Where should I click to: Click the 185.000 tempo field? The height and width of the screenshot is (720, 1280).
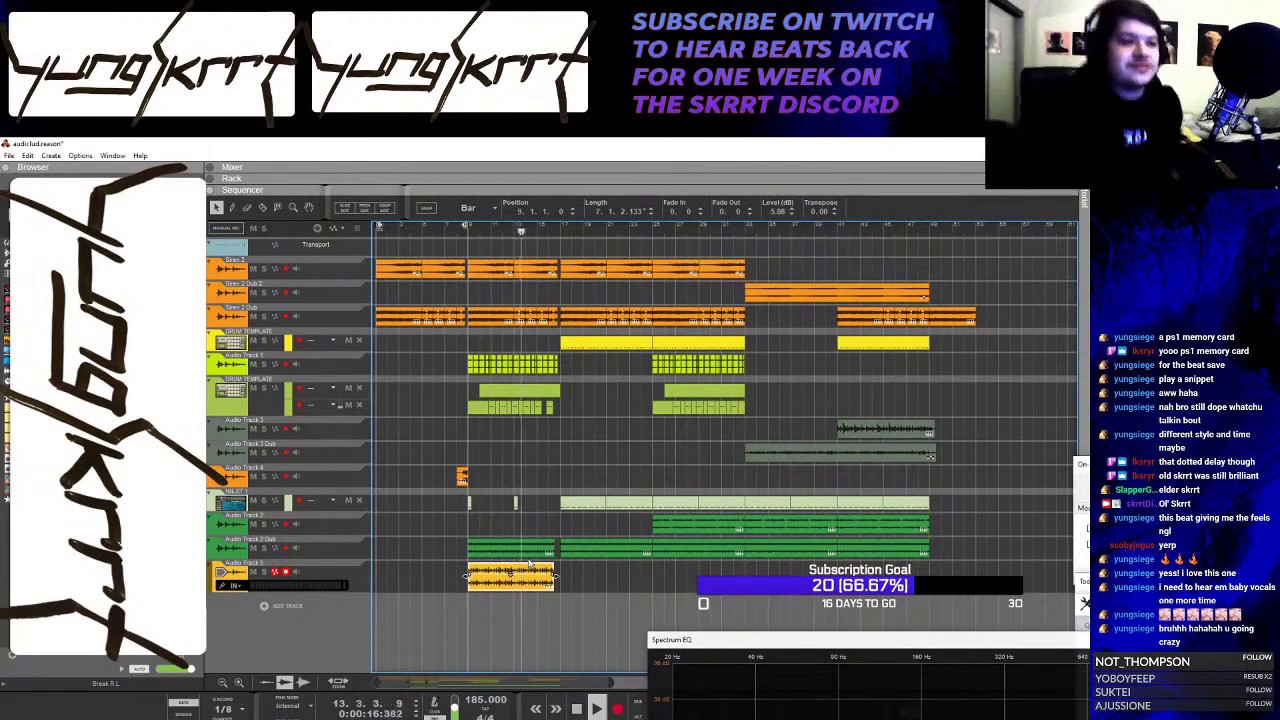tap(486, 700)
